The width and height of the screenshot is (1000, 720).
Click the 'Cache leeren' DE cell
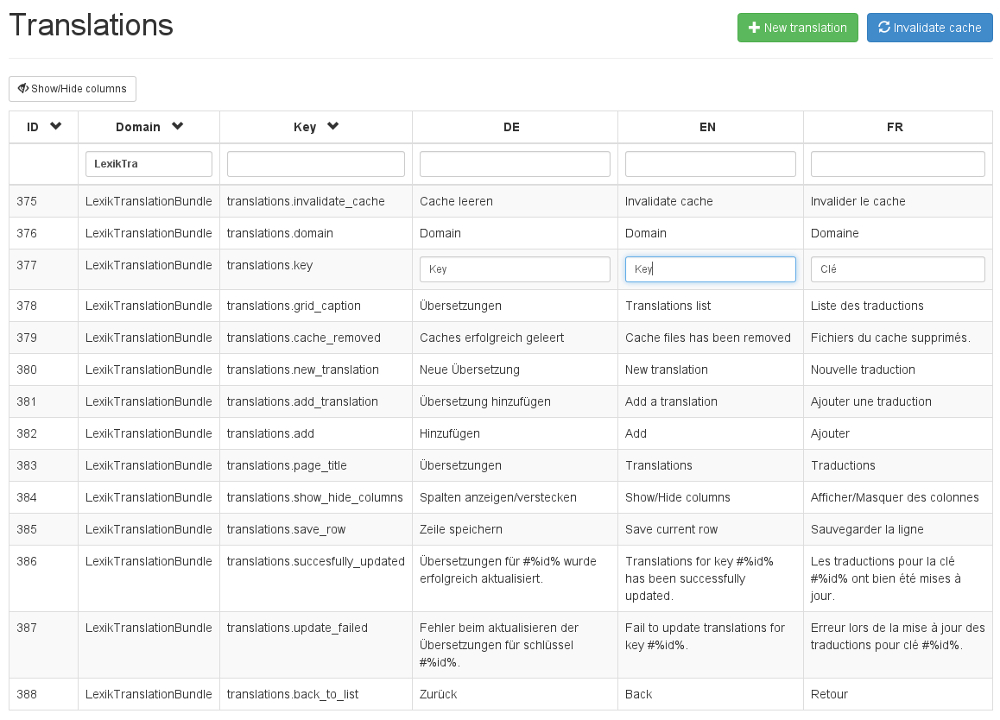[x=456, y=201]
